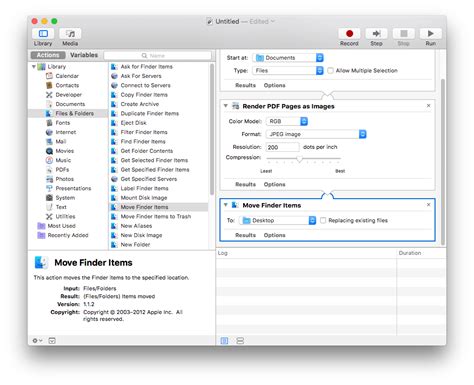Choose the Fonts category icon

point(49,123)
